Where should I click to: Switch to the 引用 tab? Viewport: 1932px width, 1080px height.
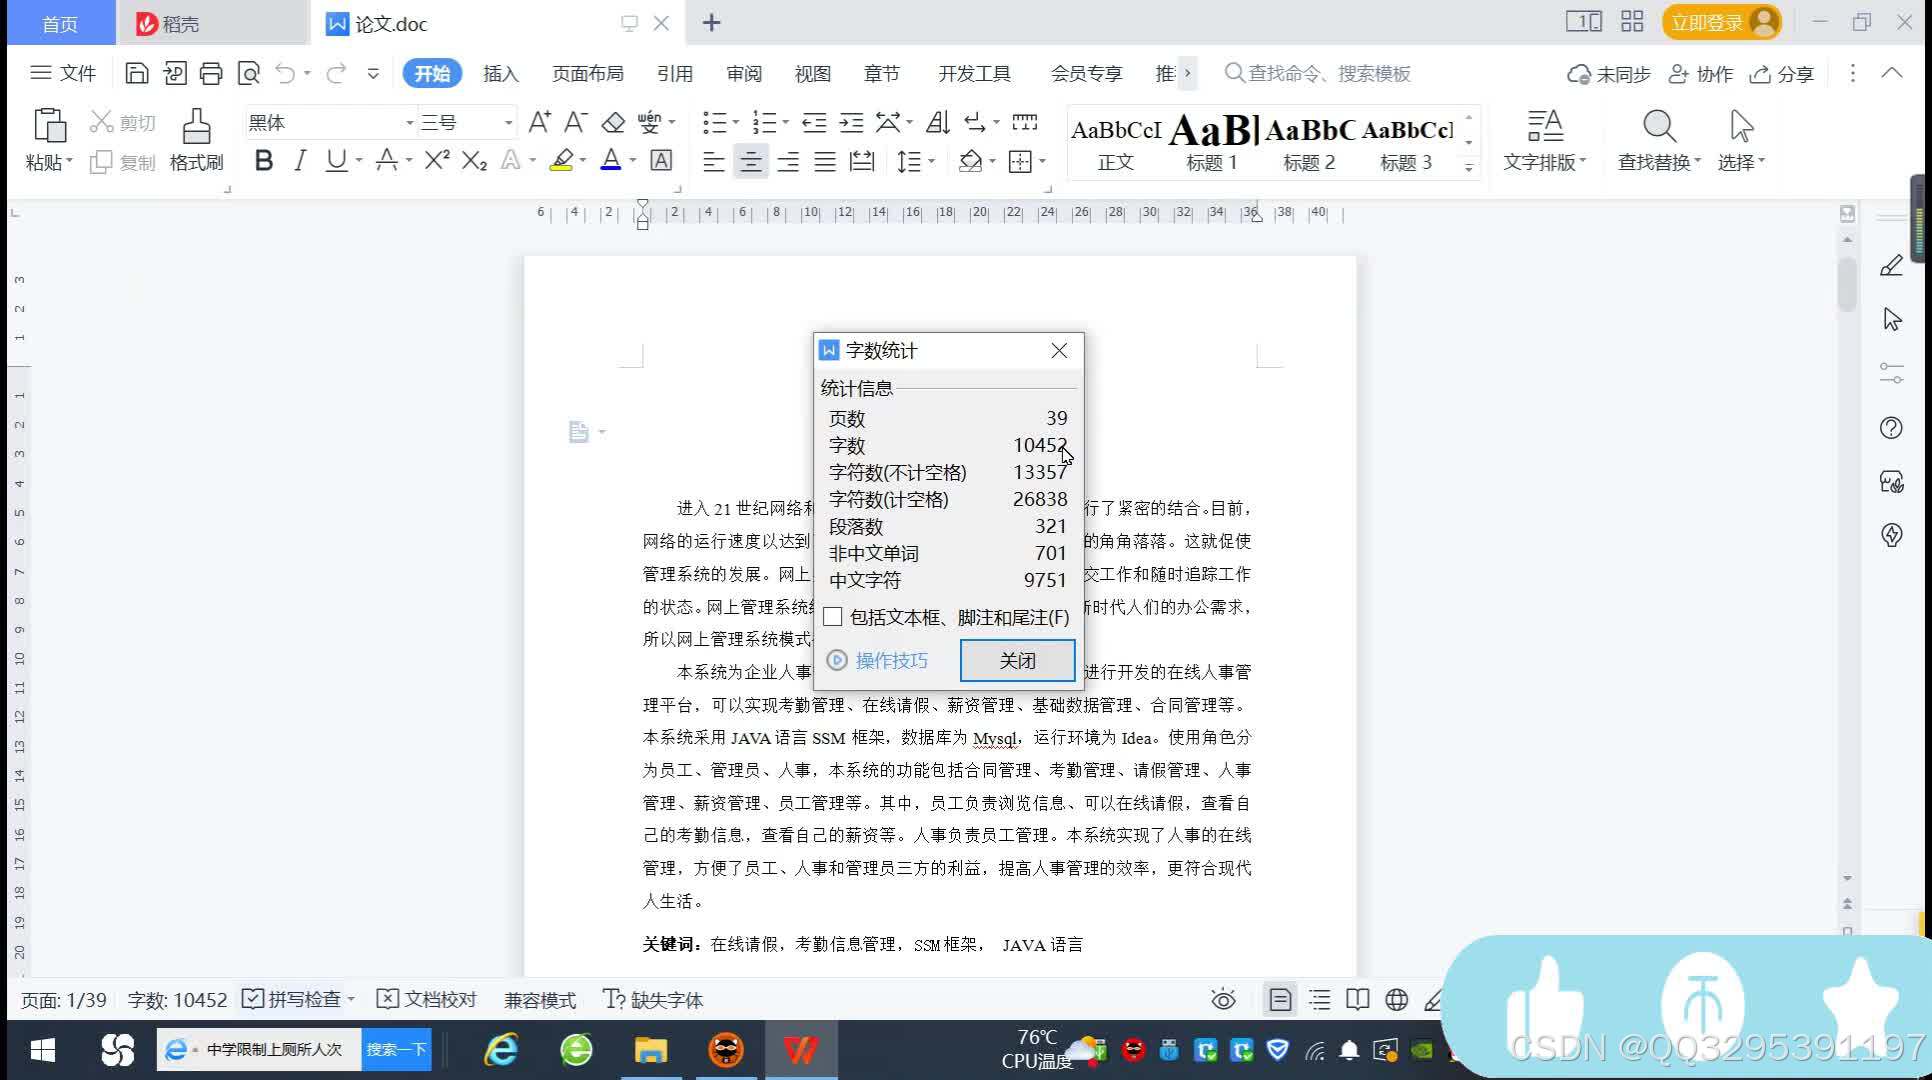(675, 73)
